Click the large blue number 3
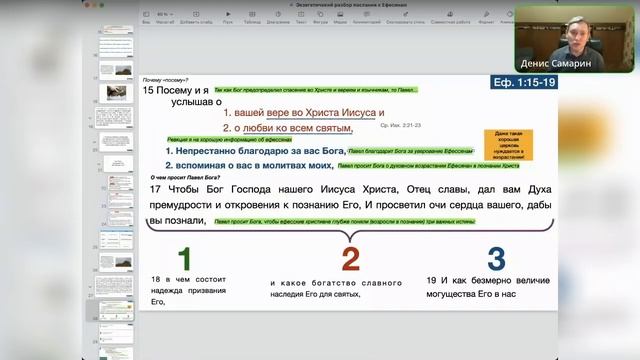 point(496,259)
